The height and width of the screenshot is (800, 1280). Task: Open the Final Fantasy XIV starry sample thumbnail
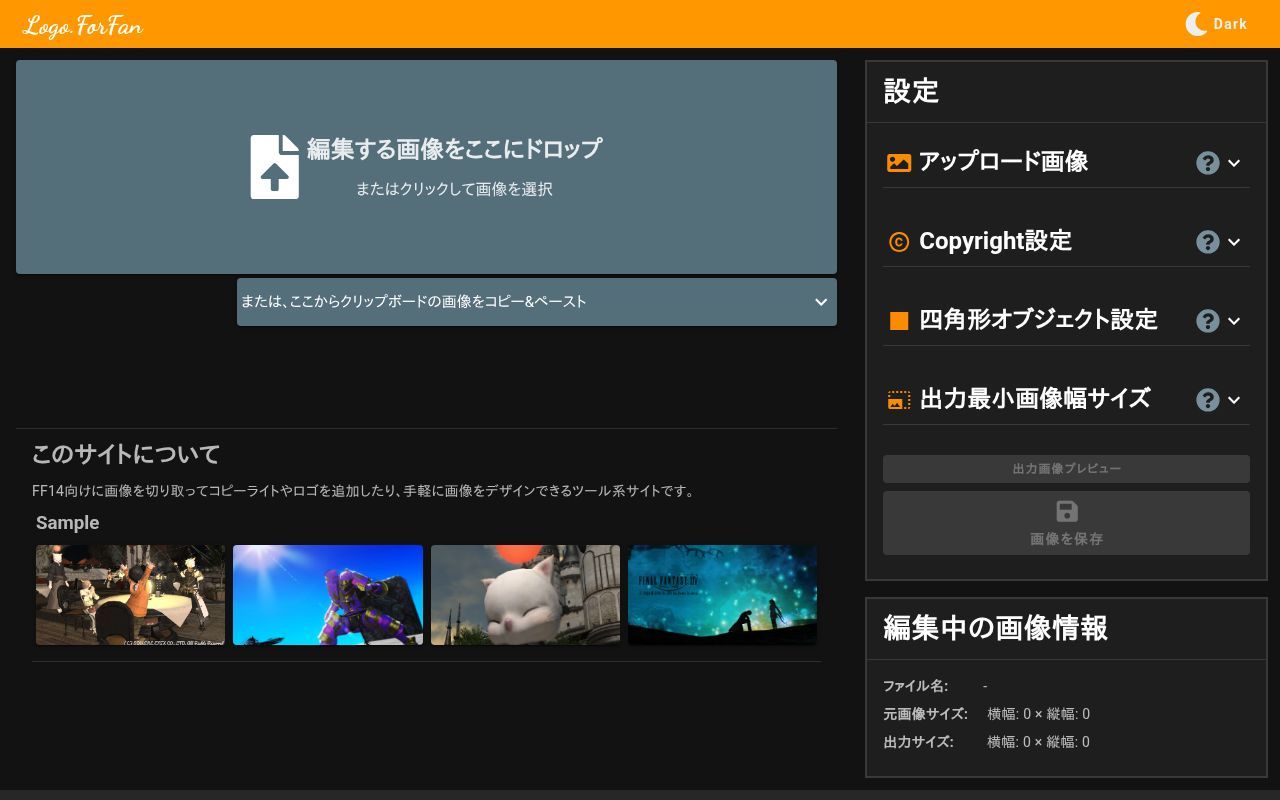722,595
